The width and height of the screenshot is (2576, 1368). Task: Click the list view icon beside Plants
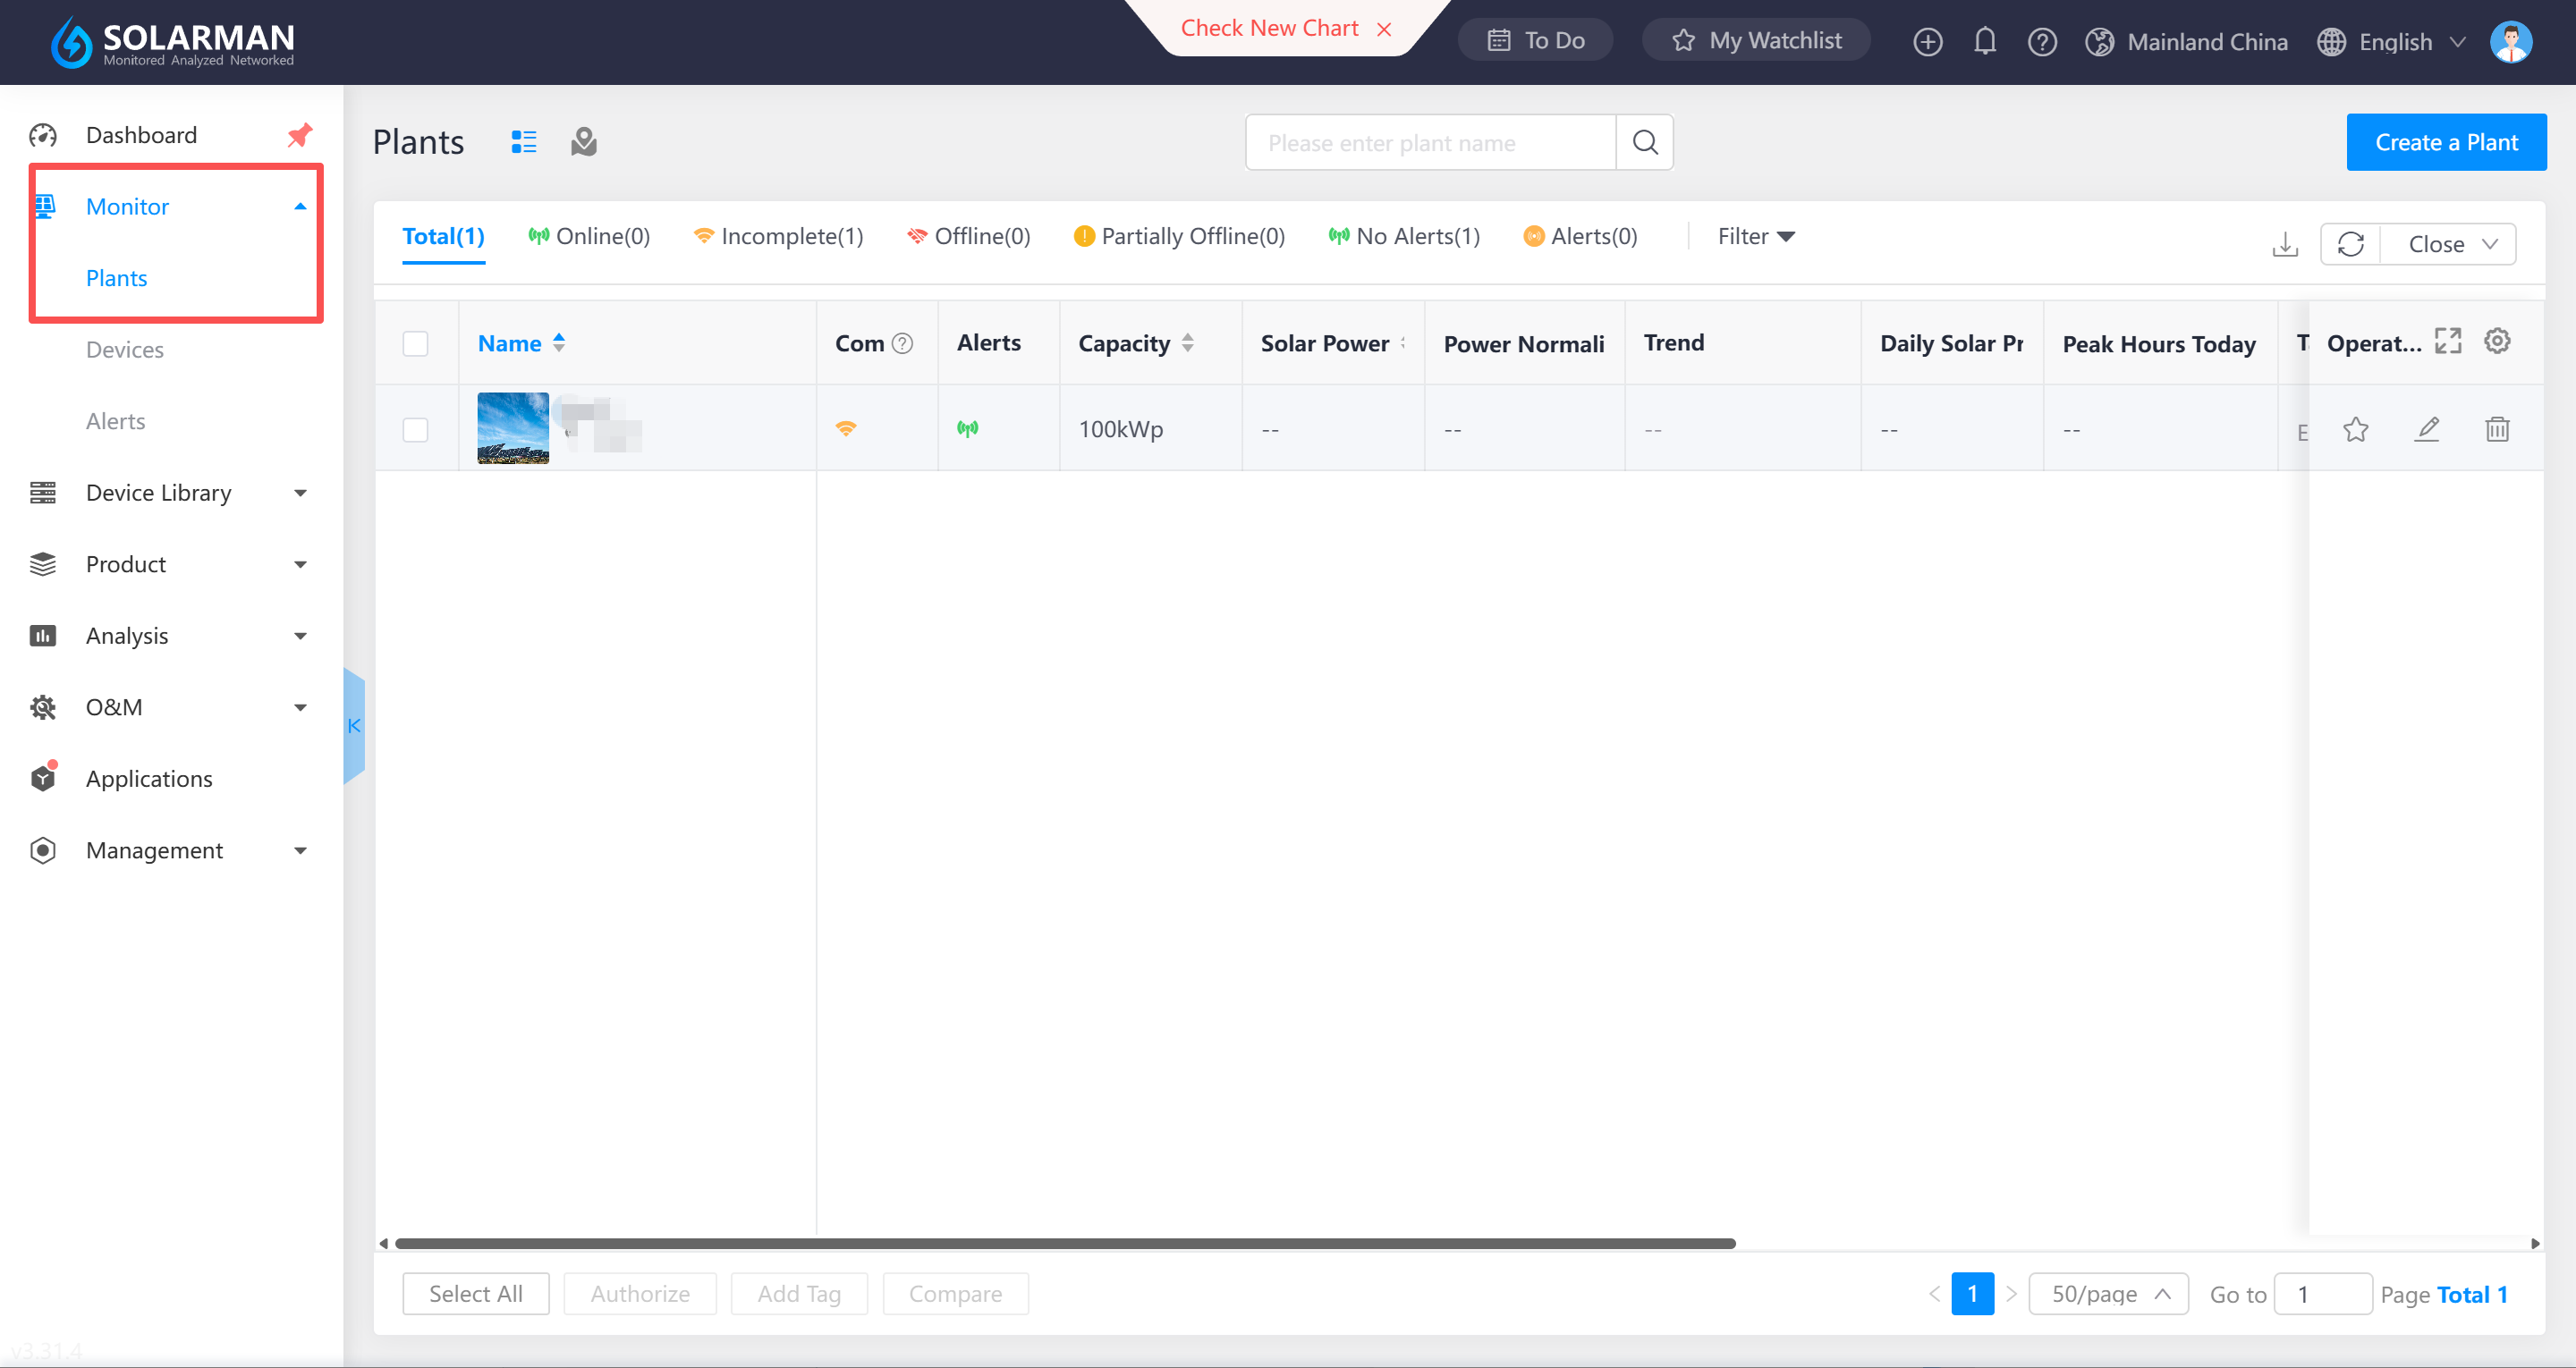[x=523, y=142]
